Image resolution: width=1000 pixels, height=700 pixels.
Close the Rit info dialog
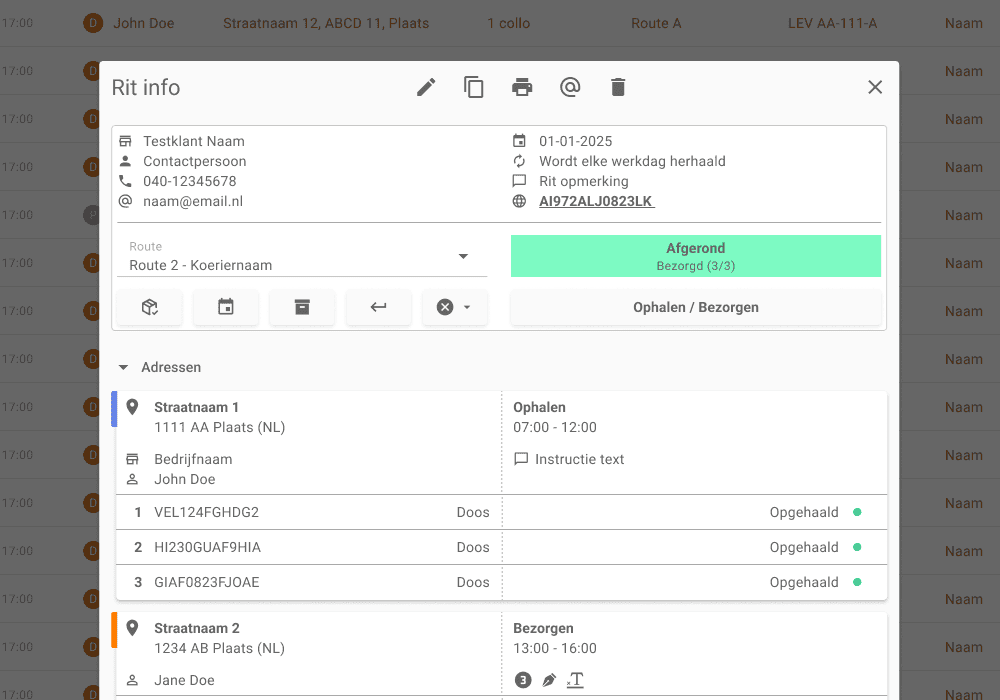(x=875, y=87)
